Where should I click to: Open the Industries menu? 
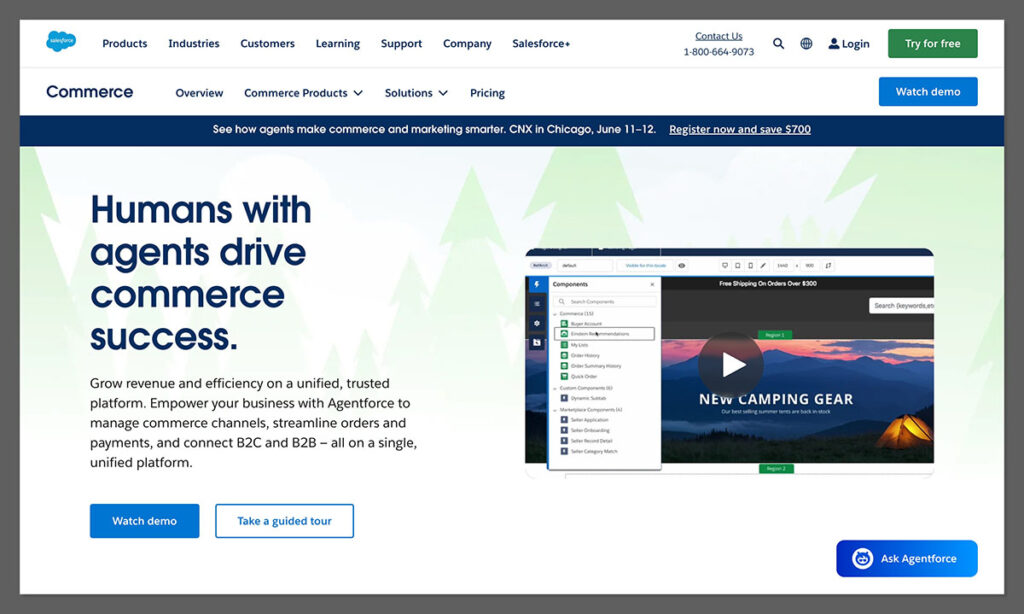click(x=193, y=44)
